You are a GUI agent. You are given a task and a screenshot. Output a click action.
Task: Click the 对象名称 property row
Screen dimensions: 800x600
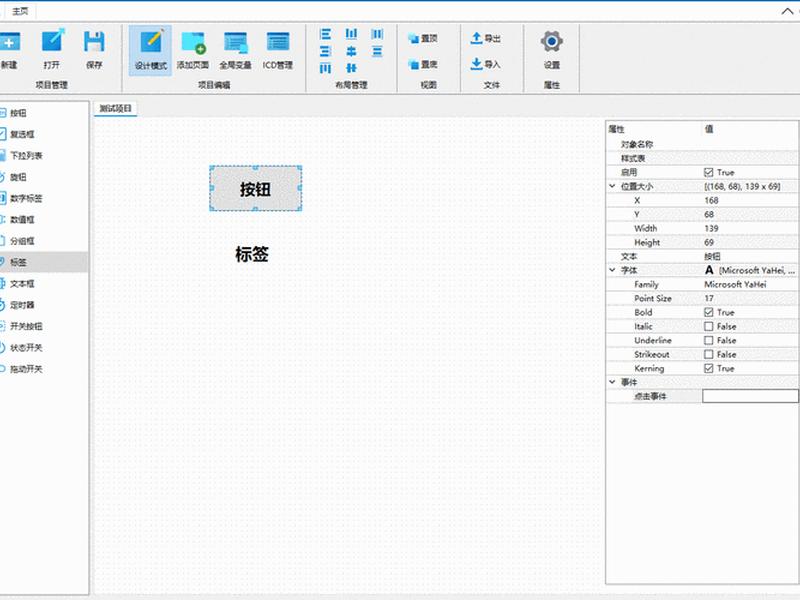[x=702, y=144]
